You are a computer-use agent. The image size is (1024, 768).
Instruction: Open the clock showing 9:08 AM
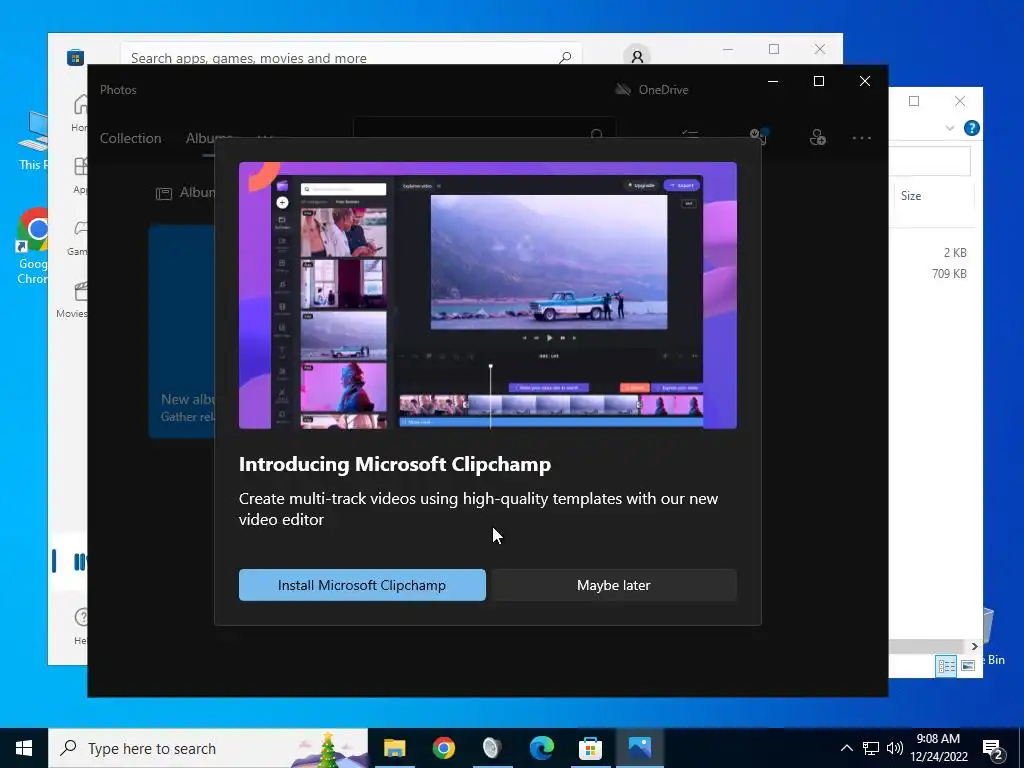pyautogui.click(x=938, y=748)
